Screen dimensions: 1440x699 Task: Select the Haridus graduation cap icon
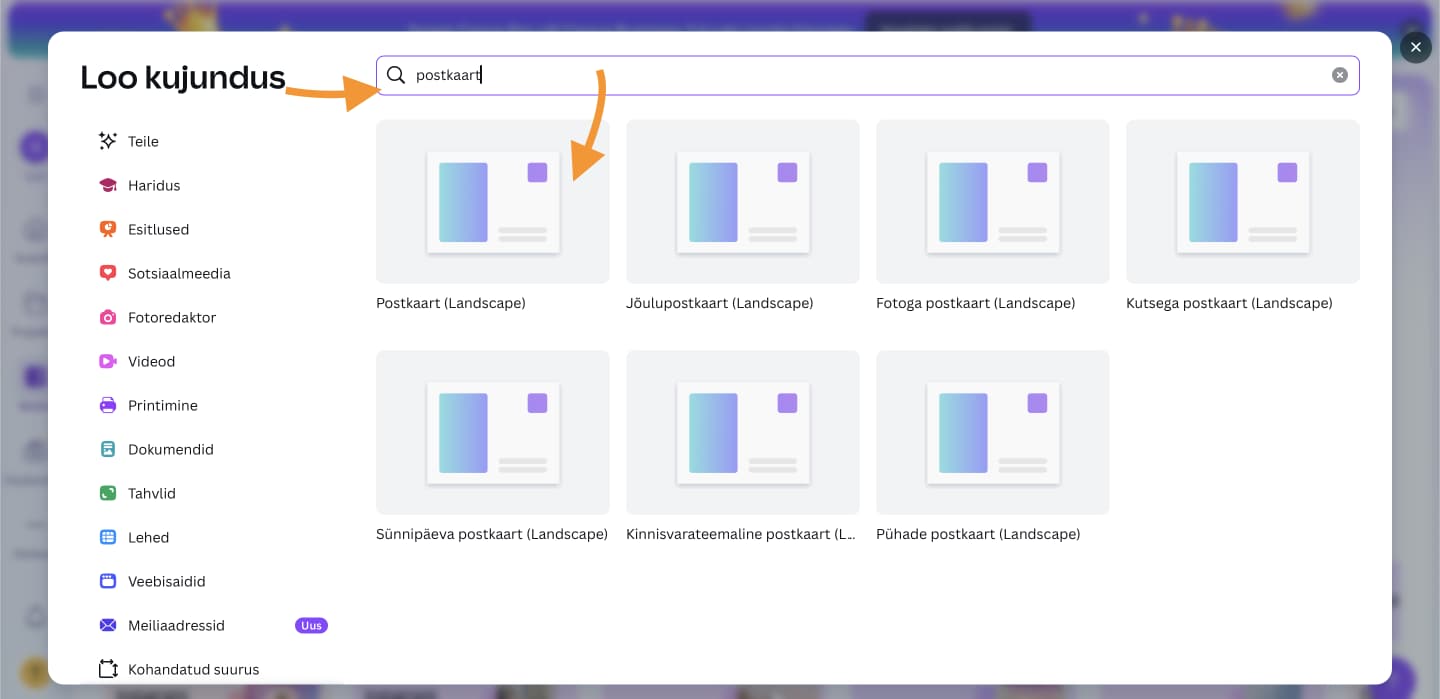click(x=108, y=185)
